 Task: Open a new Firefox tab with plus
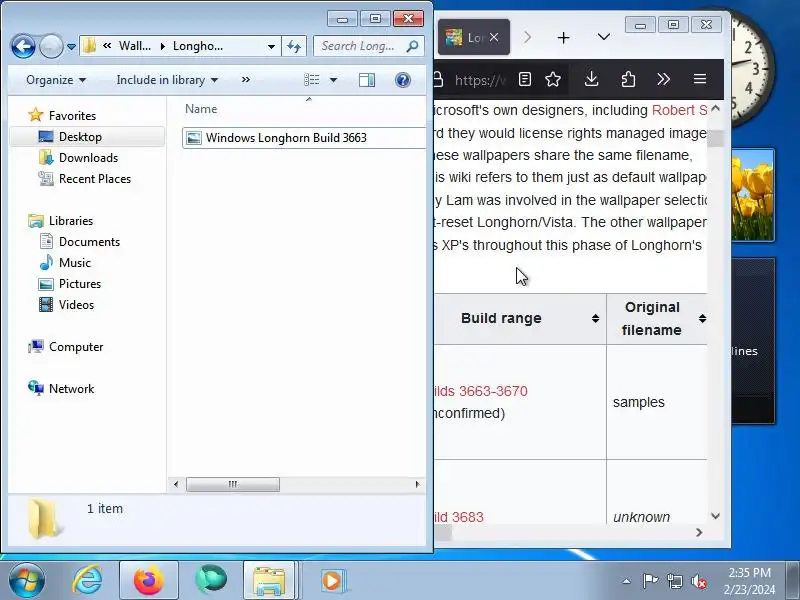tap(563, 38)
